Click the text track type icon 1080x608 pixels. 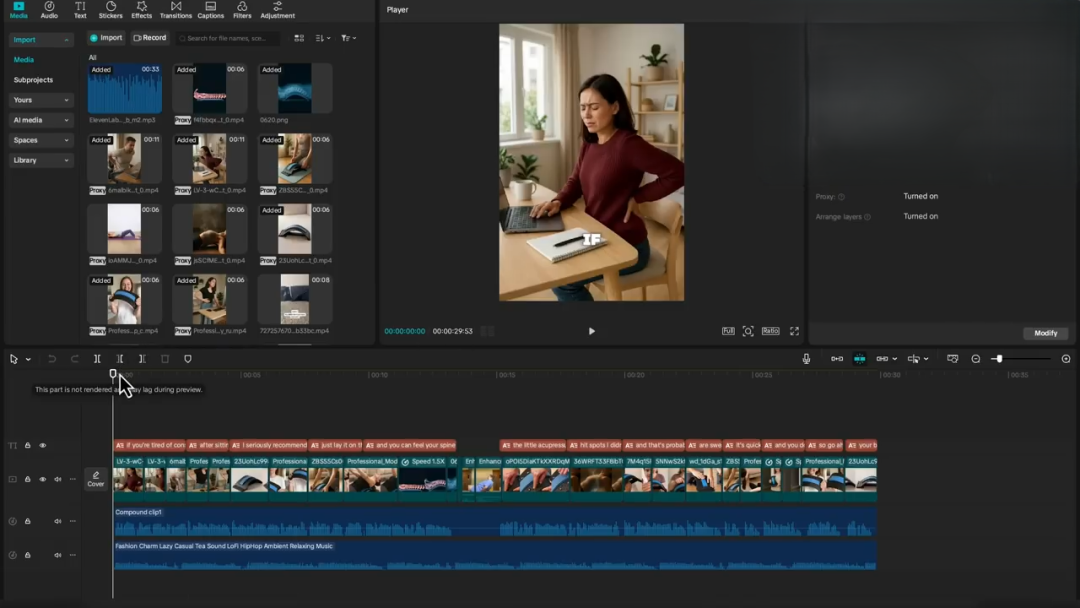pos(12,445)
